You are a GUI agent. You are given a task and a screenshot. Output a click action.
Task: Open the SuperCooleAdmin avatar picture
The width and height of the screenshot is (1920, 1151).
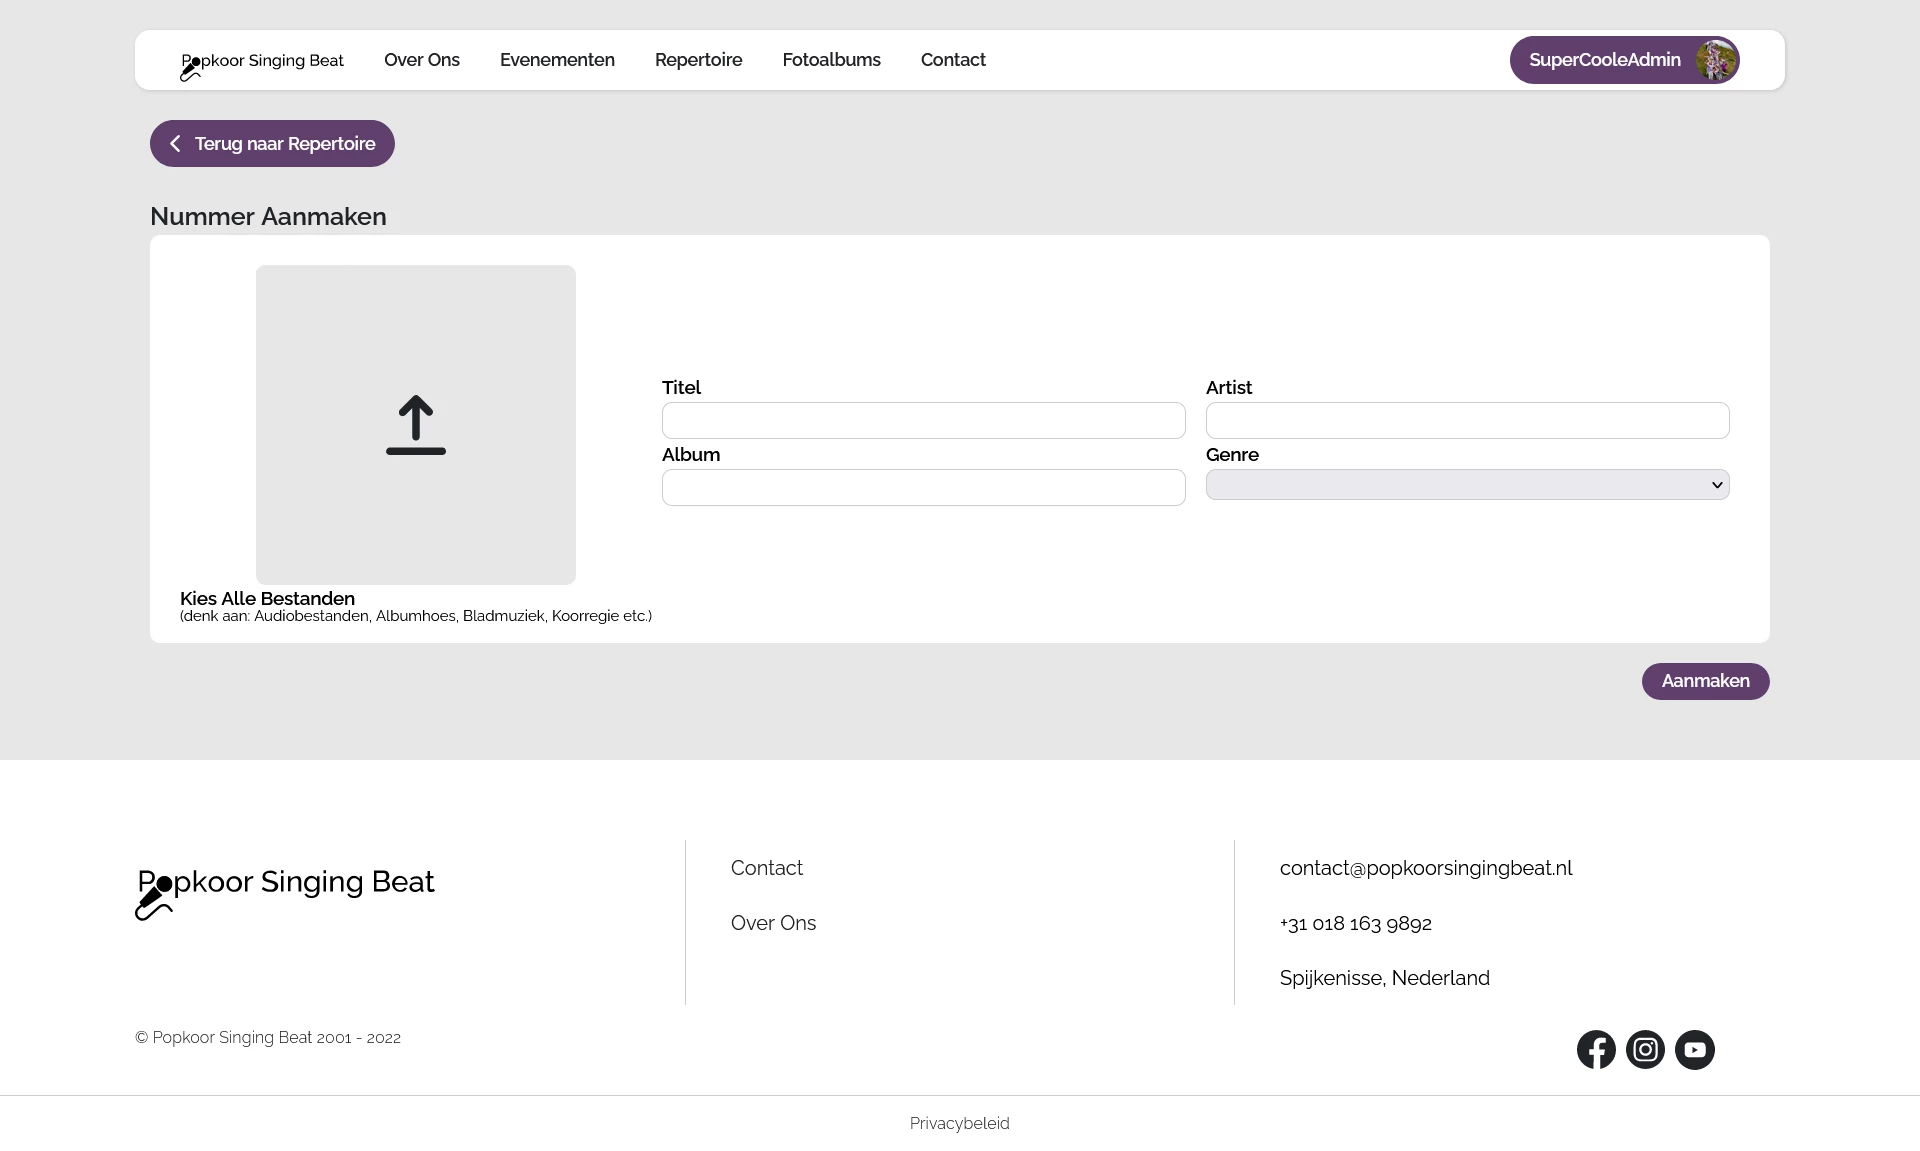1716,59
